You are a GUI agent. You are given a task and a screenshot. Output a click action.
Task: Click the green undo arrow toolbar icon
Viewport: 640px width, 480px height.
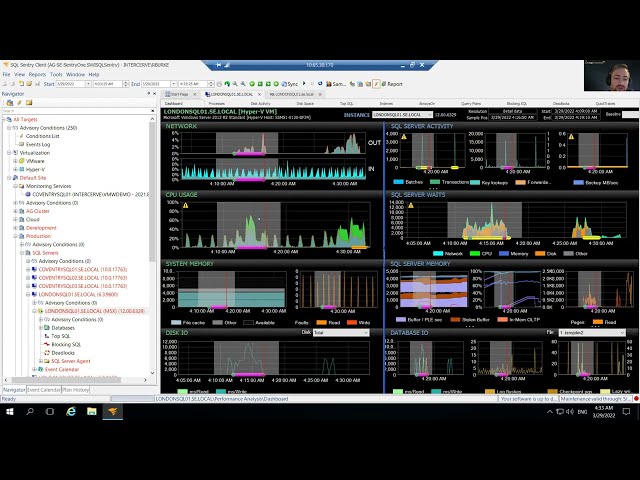(x=227, y=84)
